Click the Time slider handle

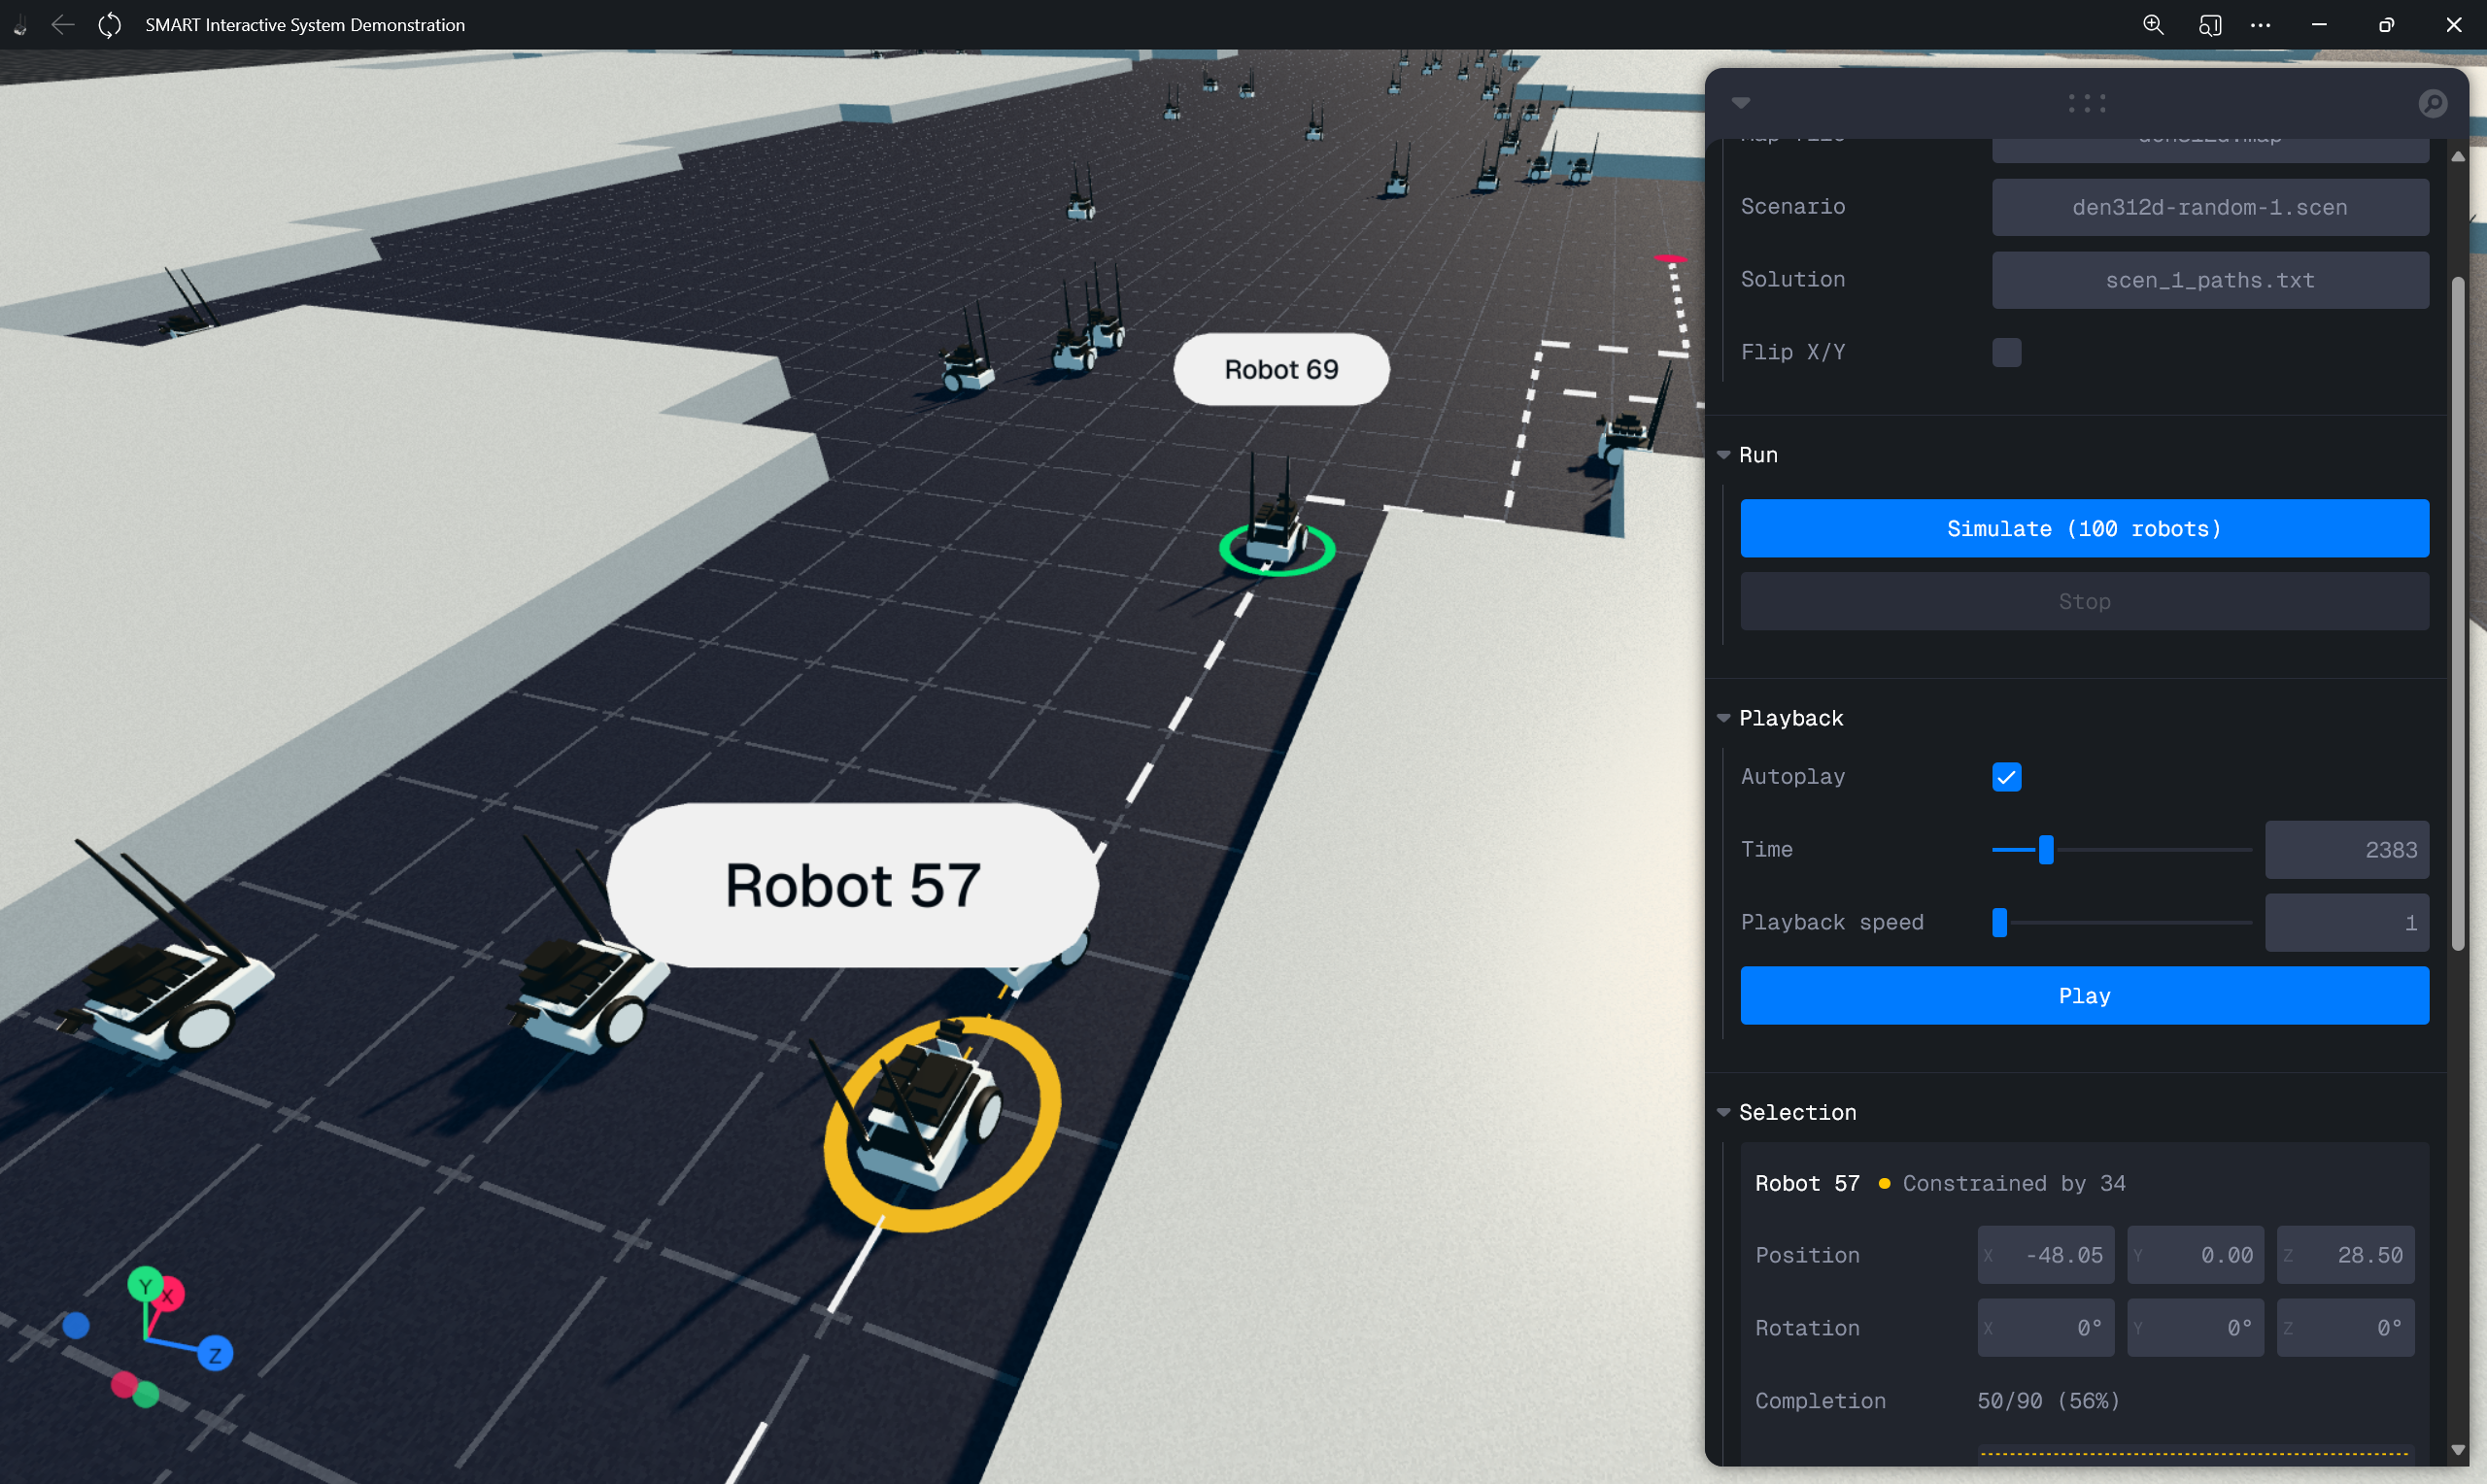2046,849
